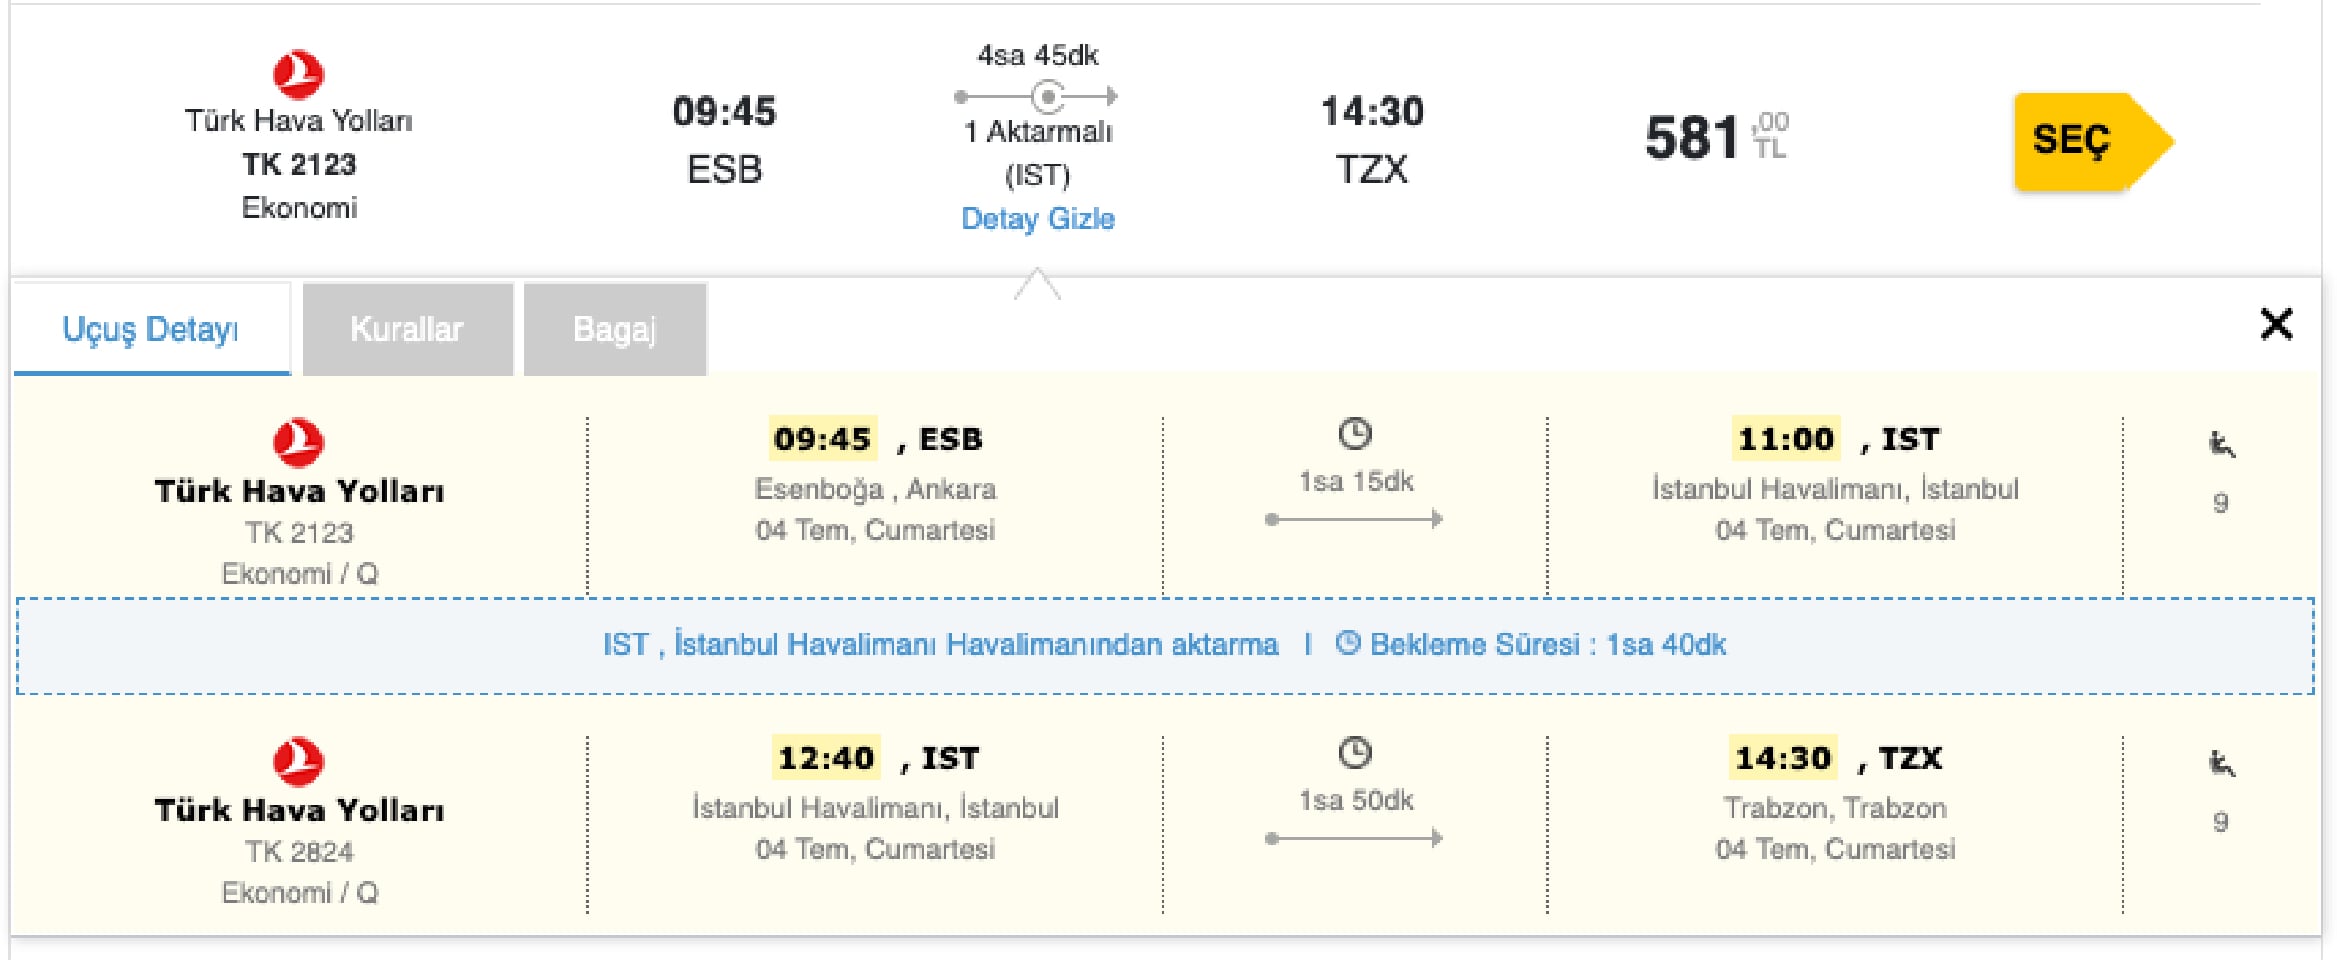Screen dimensions: 2337x960
Task: Close the flight detail panel X
Action: tap(2276, 324)
